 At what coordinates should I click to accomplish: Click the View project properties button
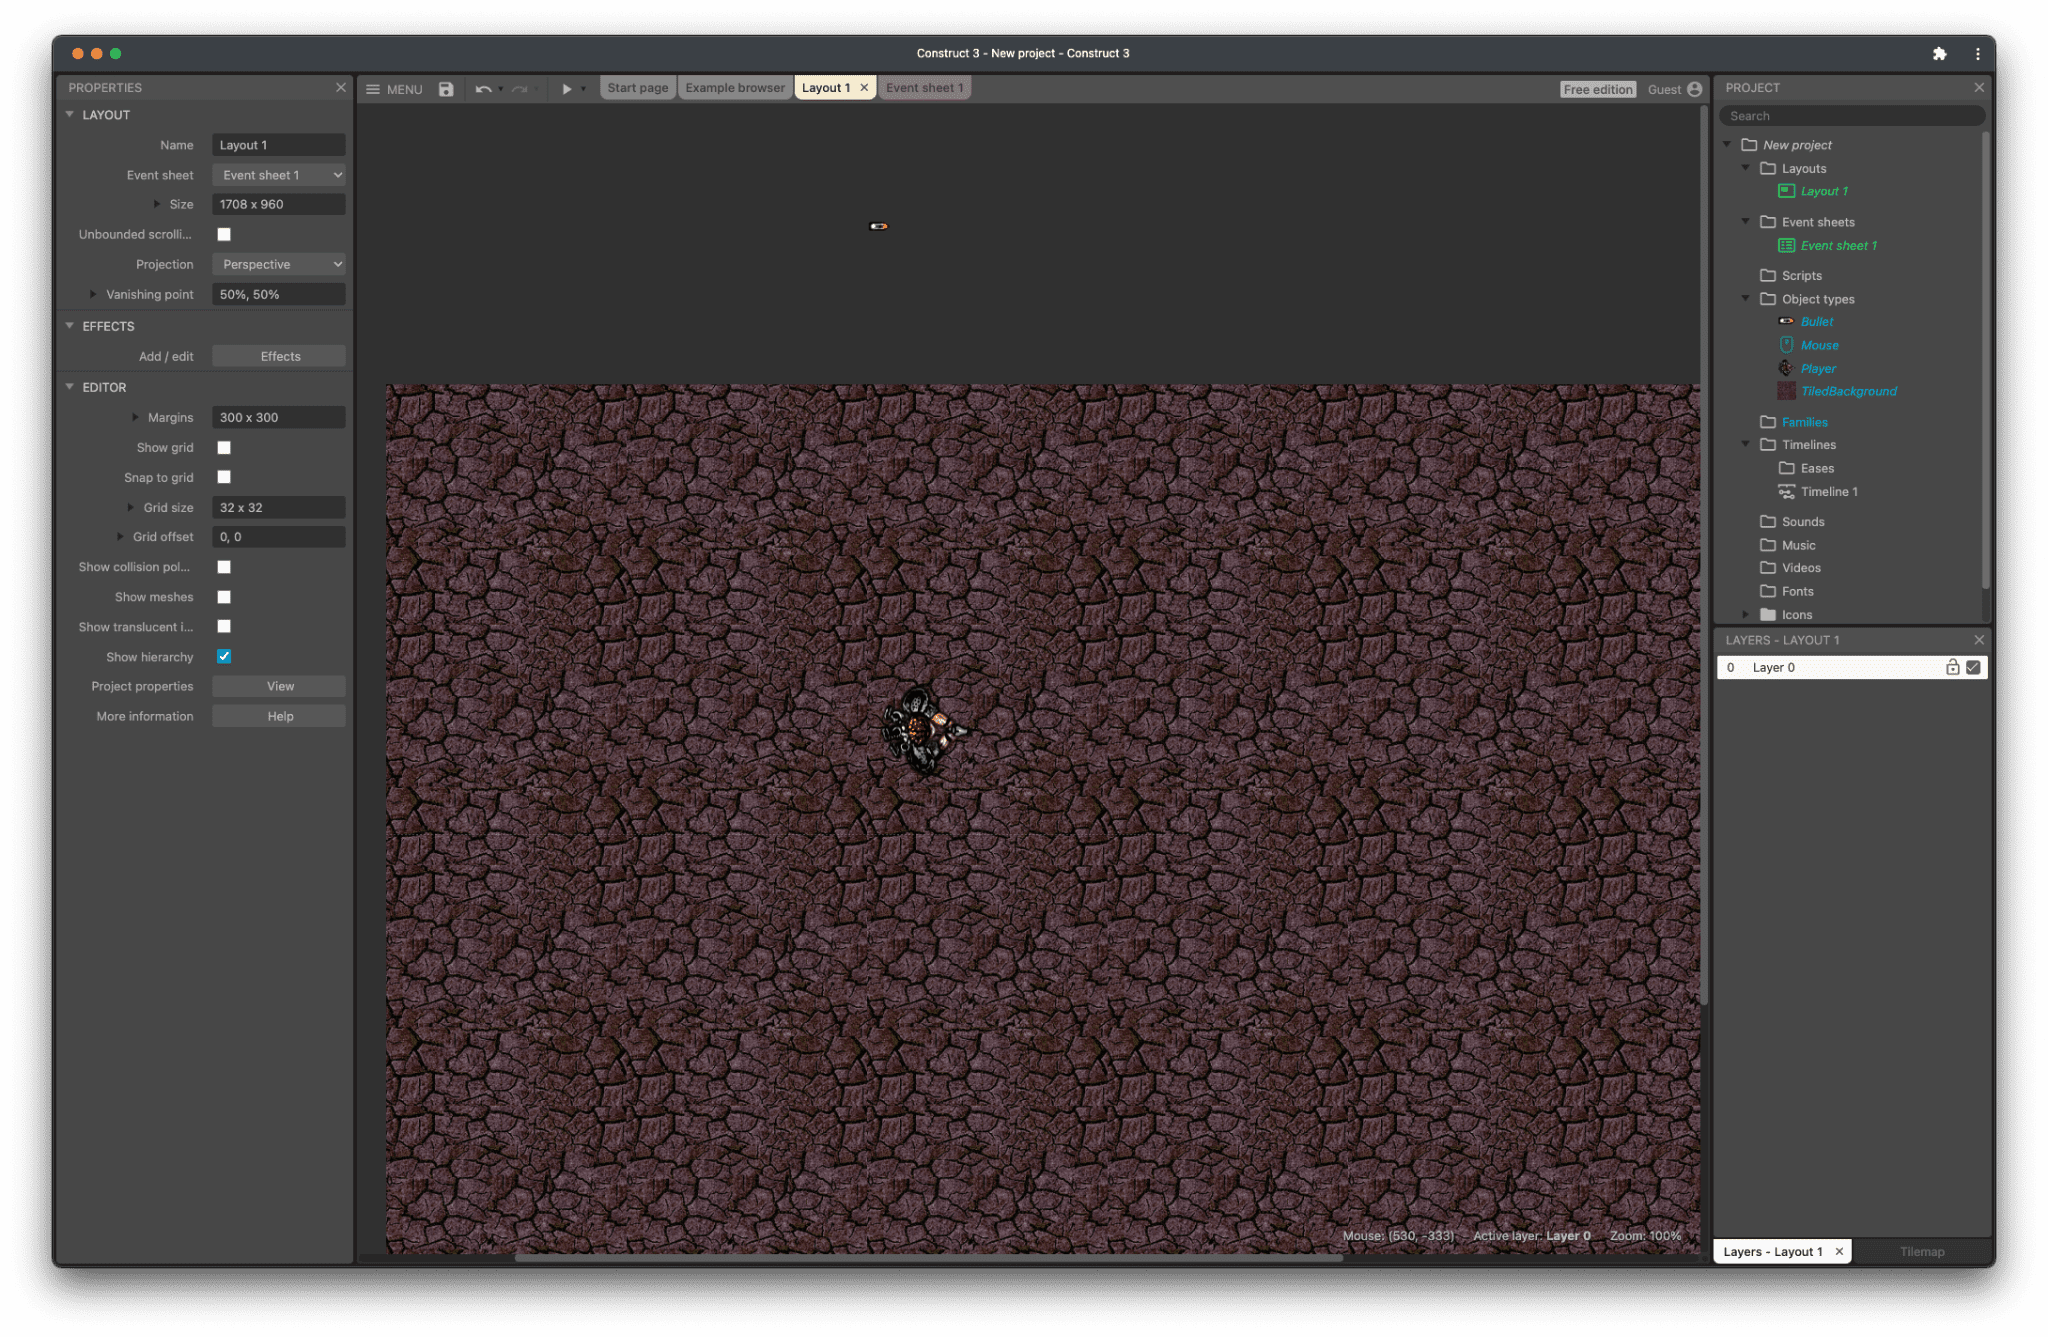(x=278, y=686)
